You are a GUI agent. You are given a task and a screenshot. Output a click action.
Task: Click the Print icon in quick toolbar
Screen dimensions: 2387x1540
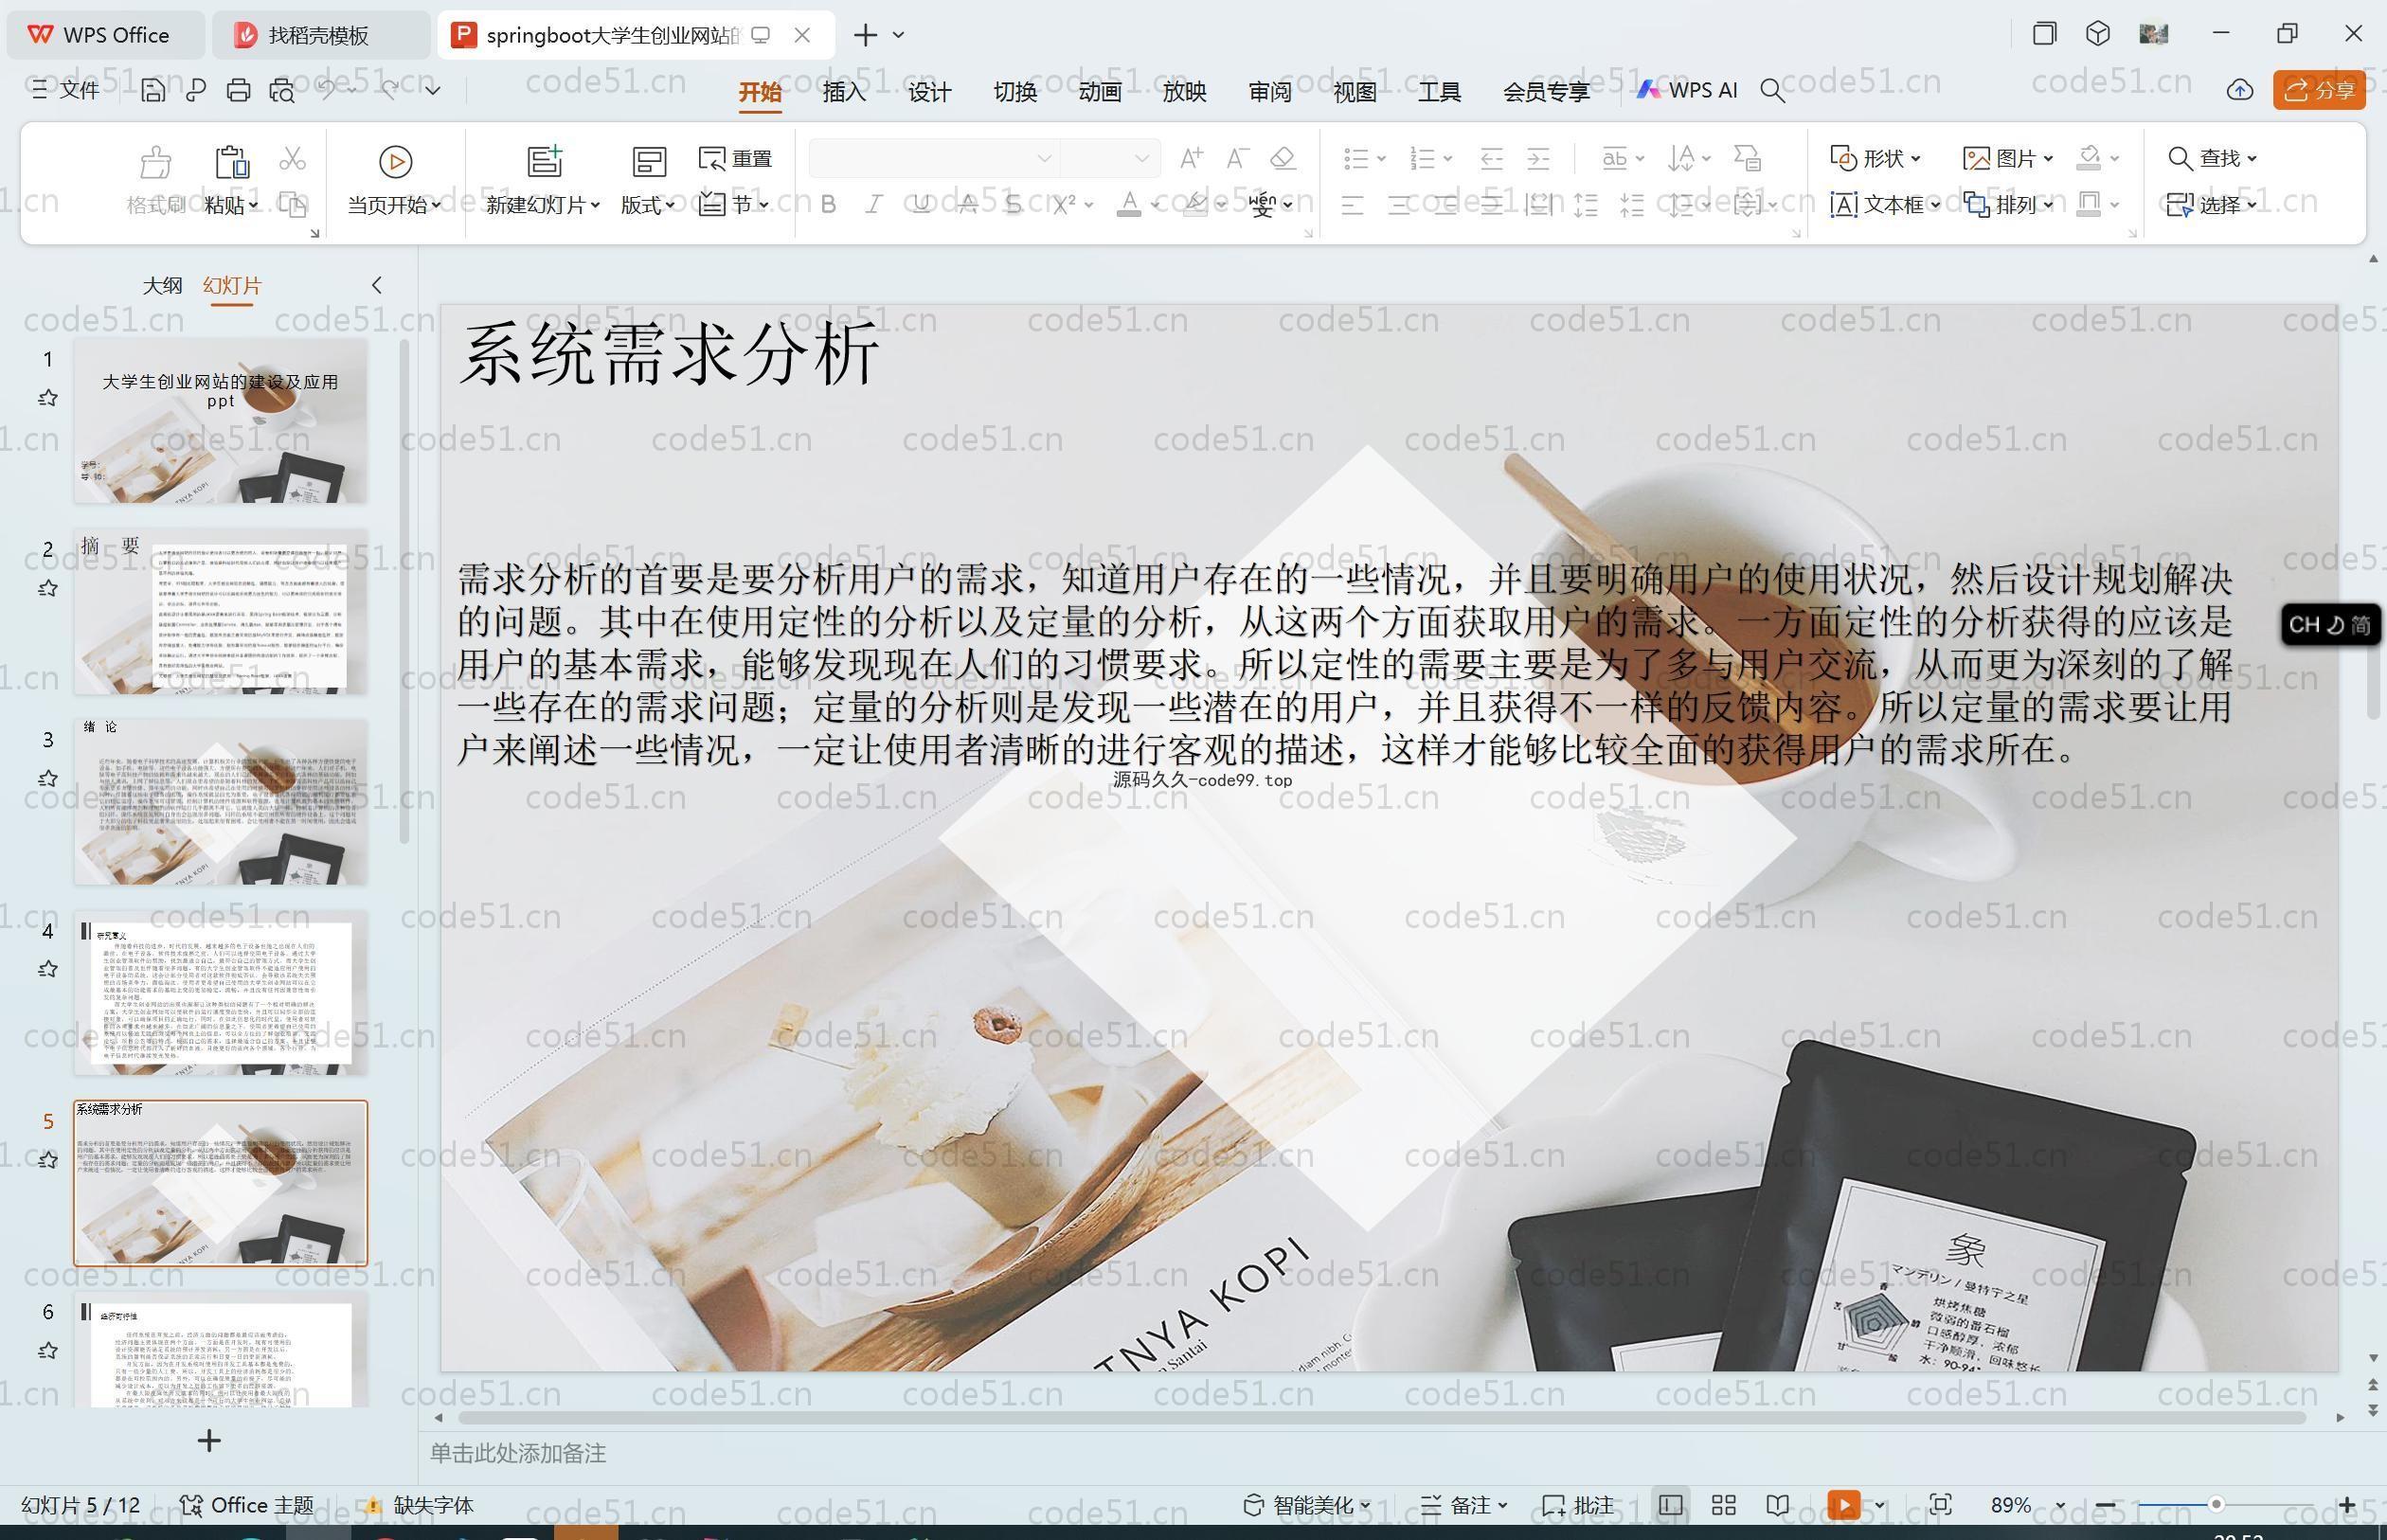pyautogui.click(x=238, y=90)
